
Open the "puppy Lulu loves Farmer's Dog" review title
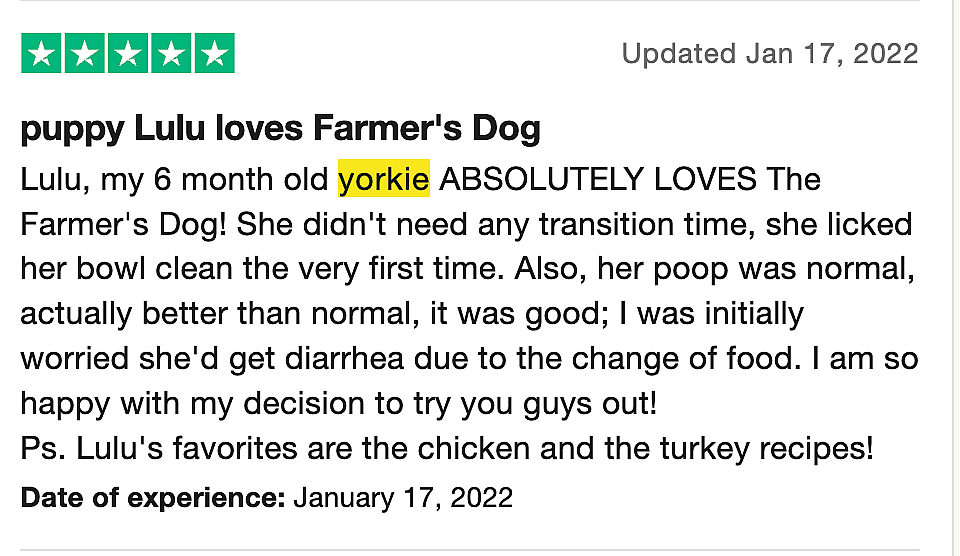click(280, 128)
